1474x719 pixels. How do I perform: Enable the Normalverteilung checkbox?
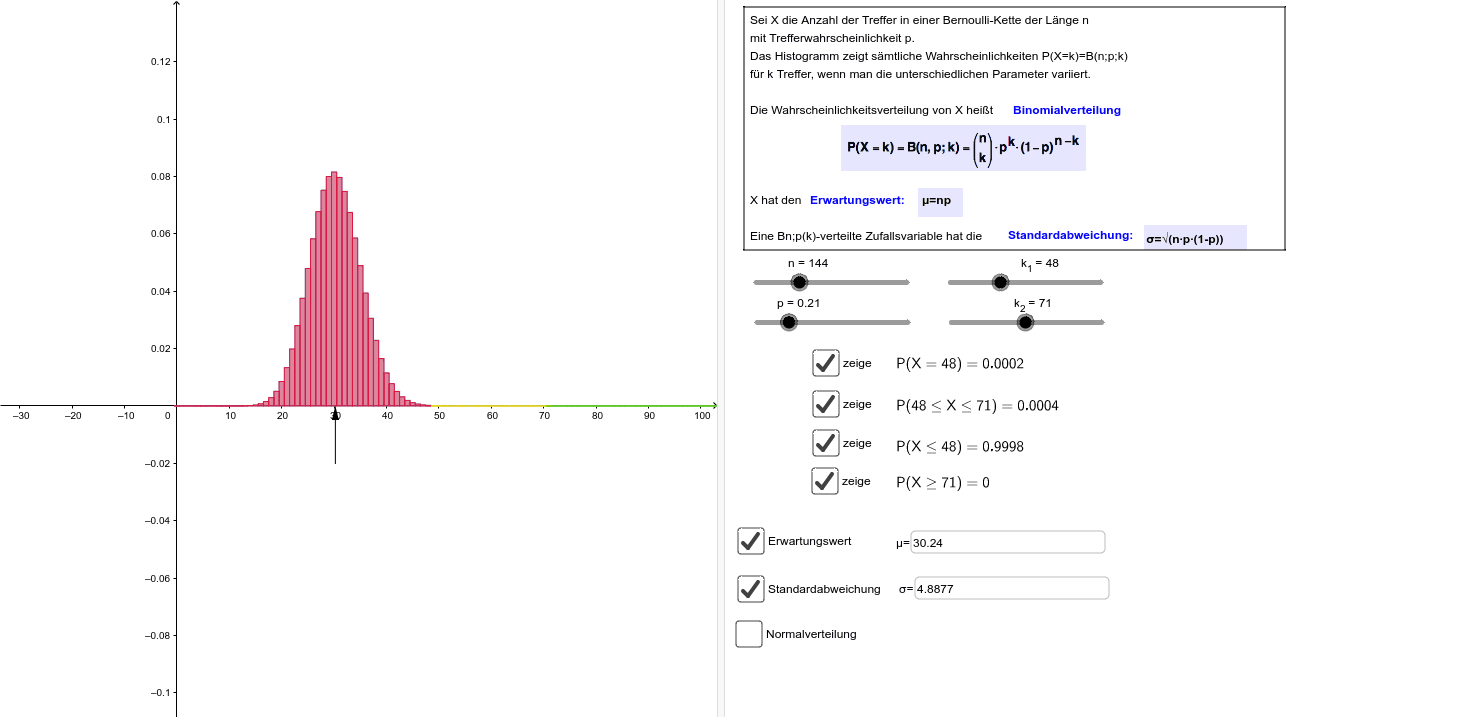[749, 634]
